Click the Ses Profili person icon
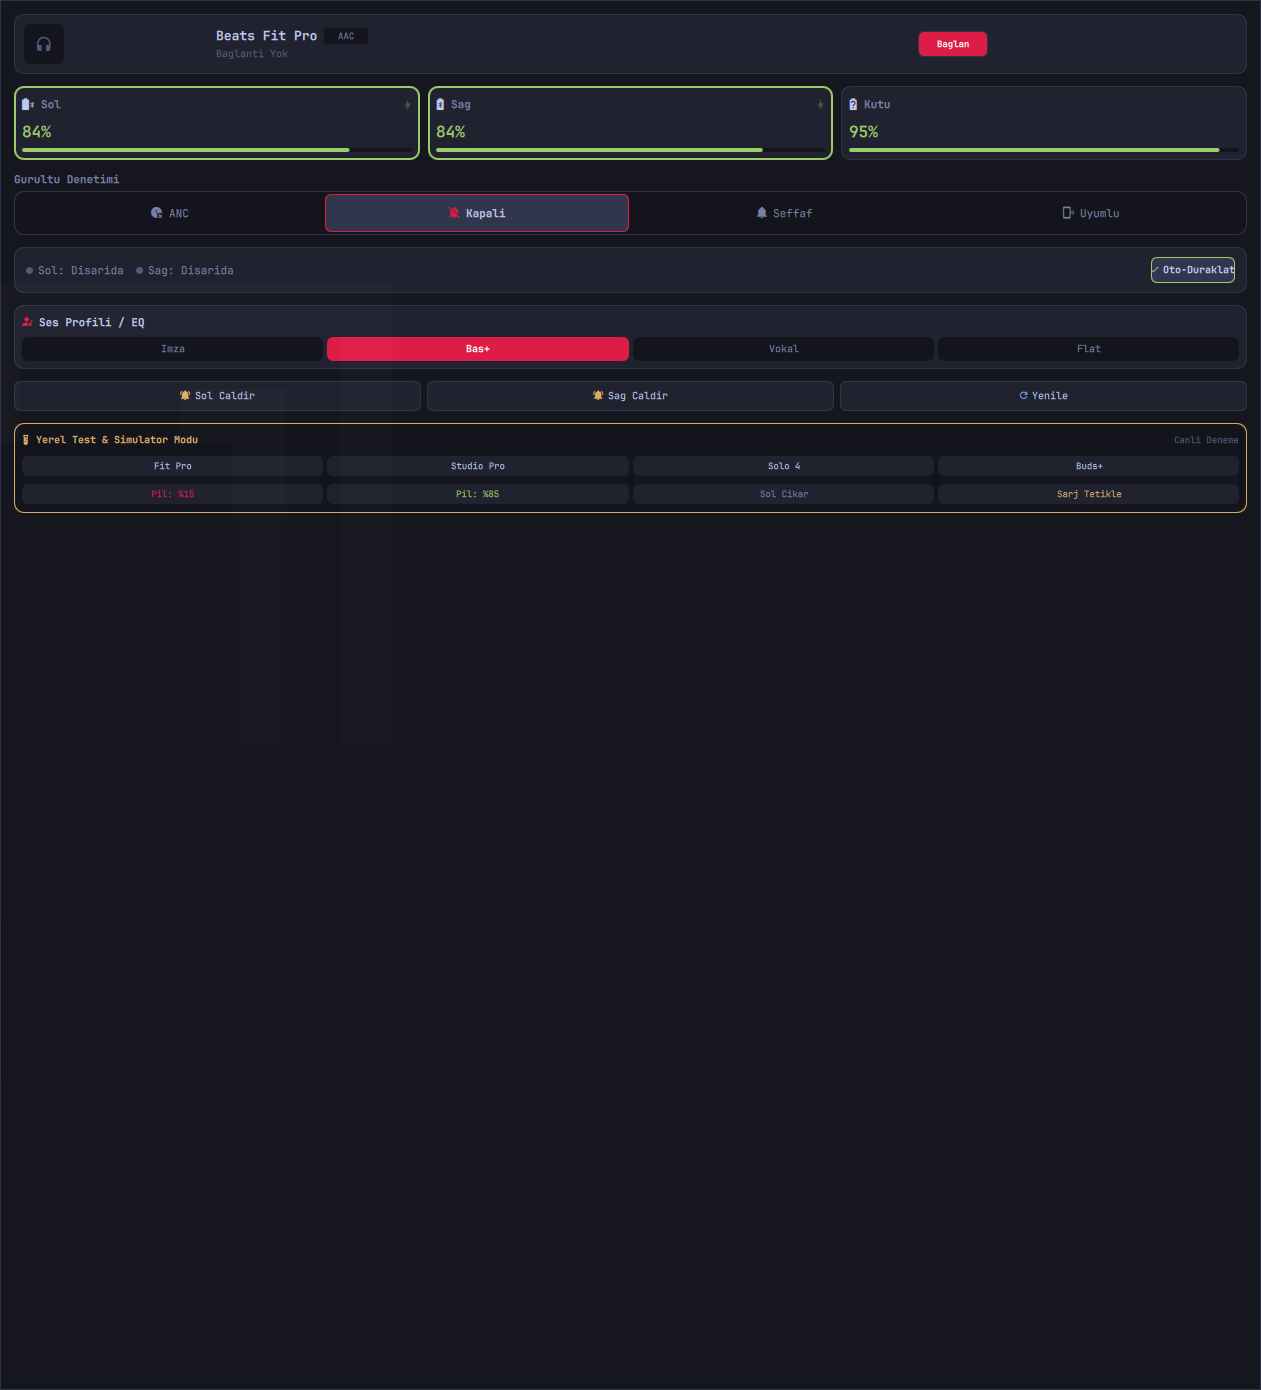Screen dimensions: 1261x1390 [28, 322]
